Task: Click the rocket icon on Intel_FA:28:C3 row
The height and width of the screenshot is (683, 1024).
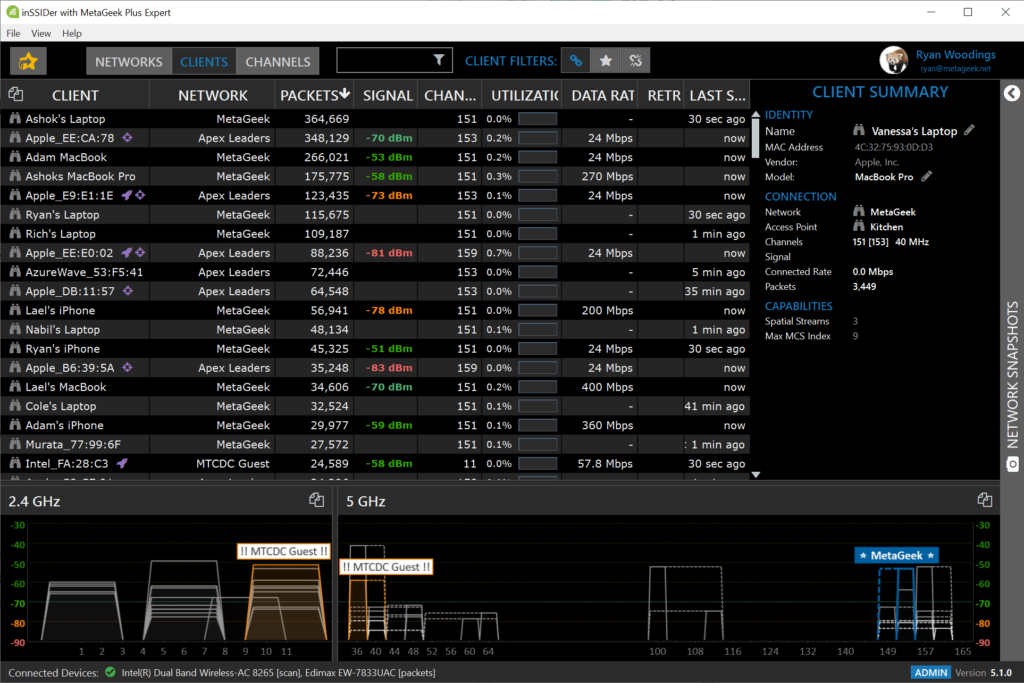Action: click(x=121, y=463)
